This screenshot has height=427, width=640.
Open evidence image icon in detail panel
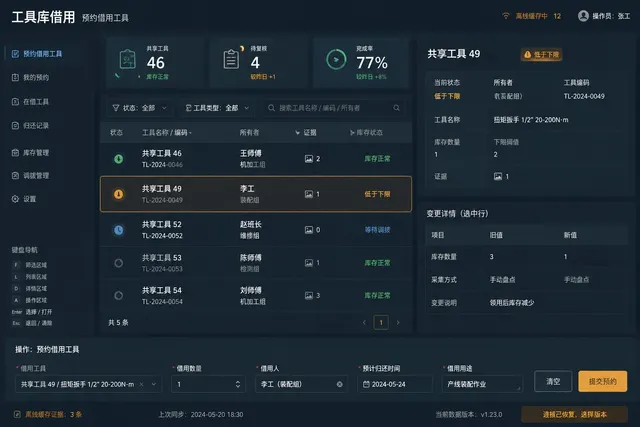pos(498,176)
